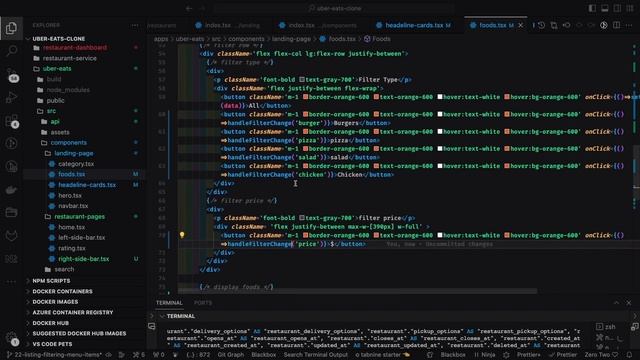This screenshot has height=360, width=640.
Task: Open Explorer's more actions ellipsis
Action: click(135, 25)
